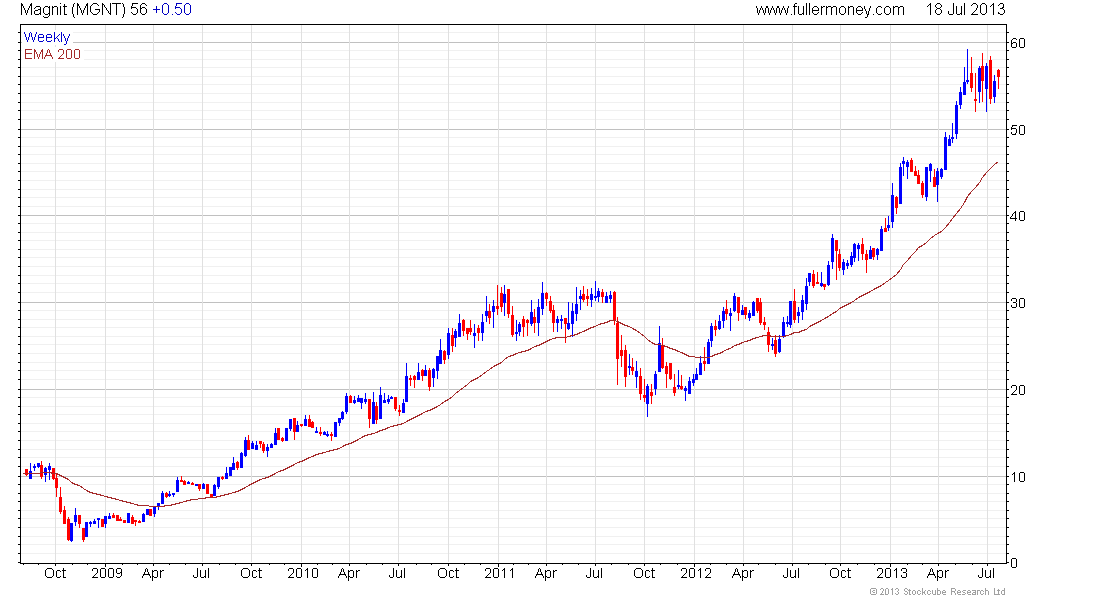Click the '40' price axis label
This screenshot has height=600, width=1100.
(1018, 217)
